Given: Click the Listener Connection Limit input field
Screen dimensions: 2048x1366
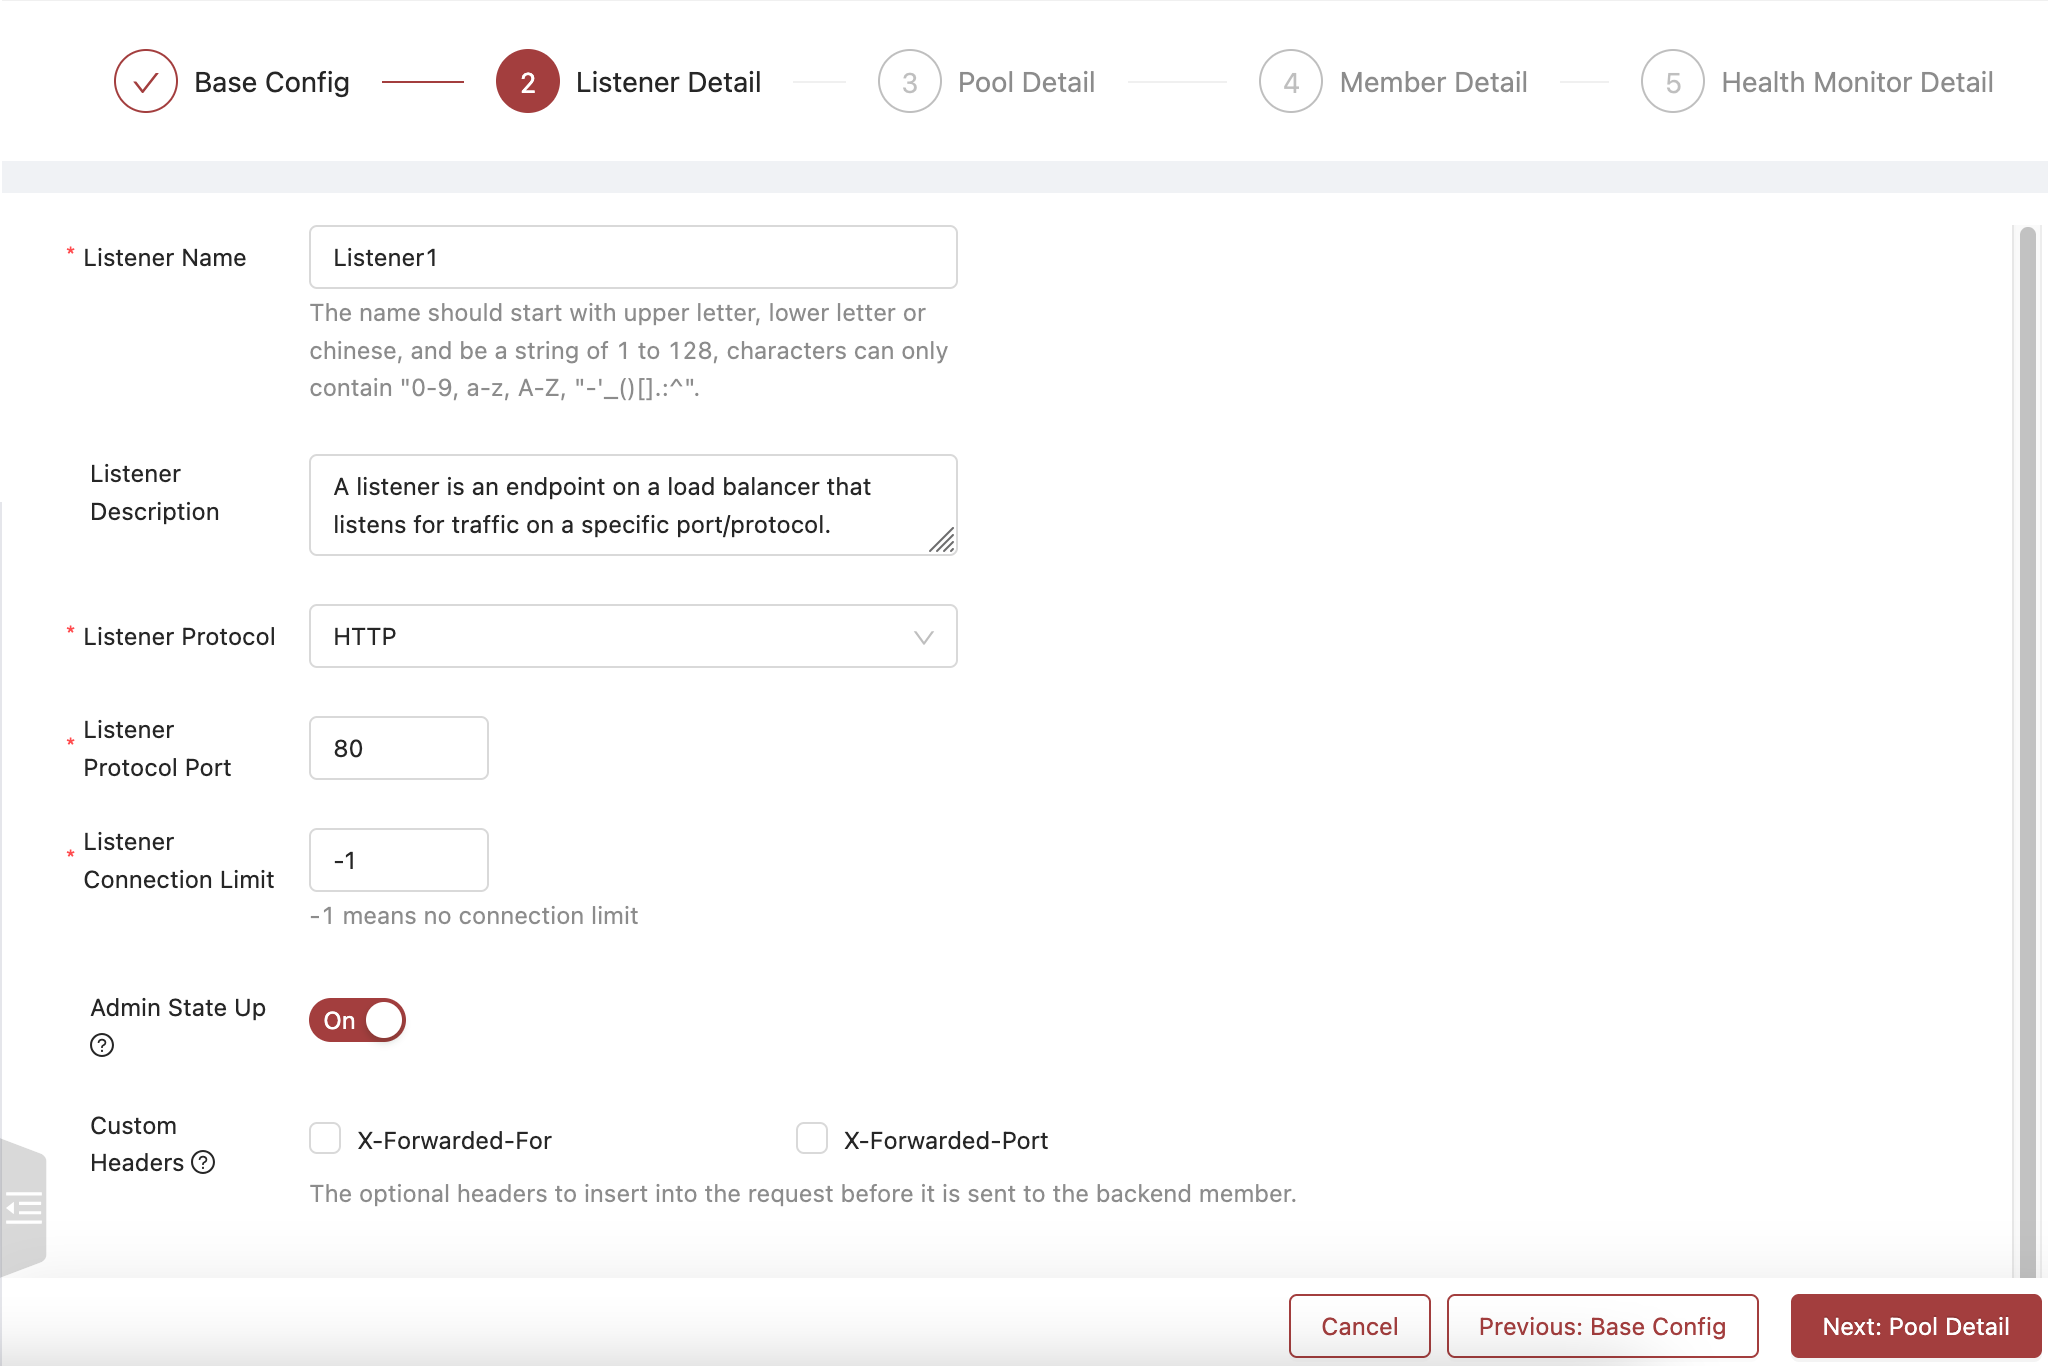Looking at the screenshot, I should [398, 860].
